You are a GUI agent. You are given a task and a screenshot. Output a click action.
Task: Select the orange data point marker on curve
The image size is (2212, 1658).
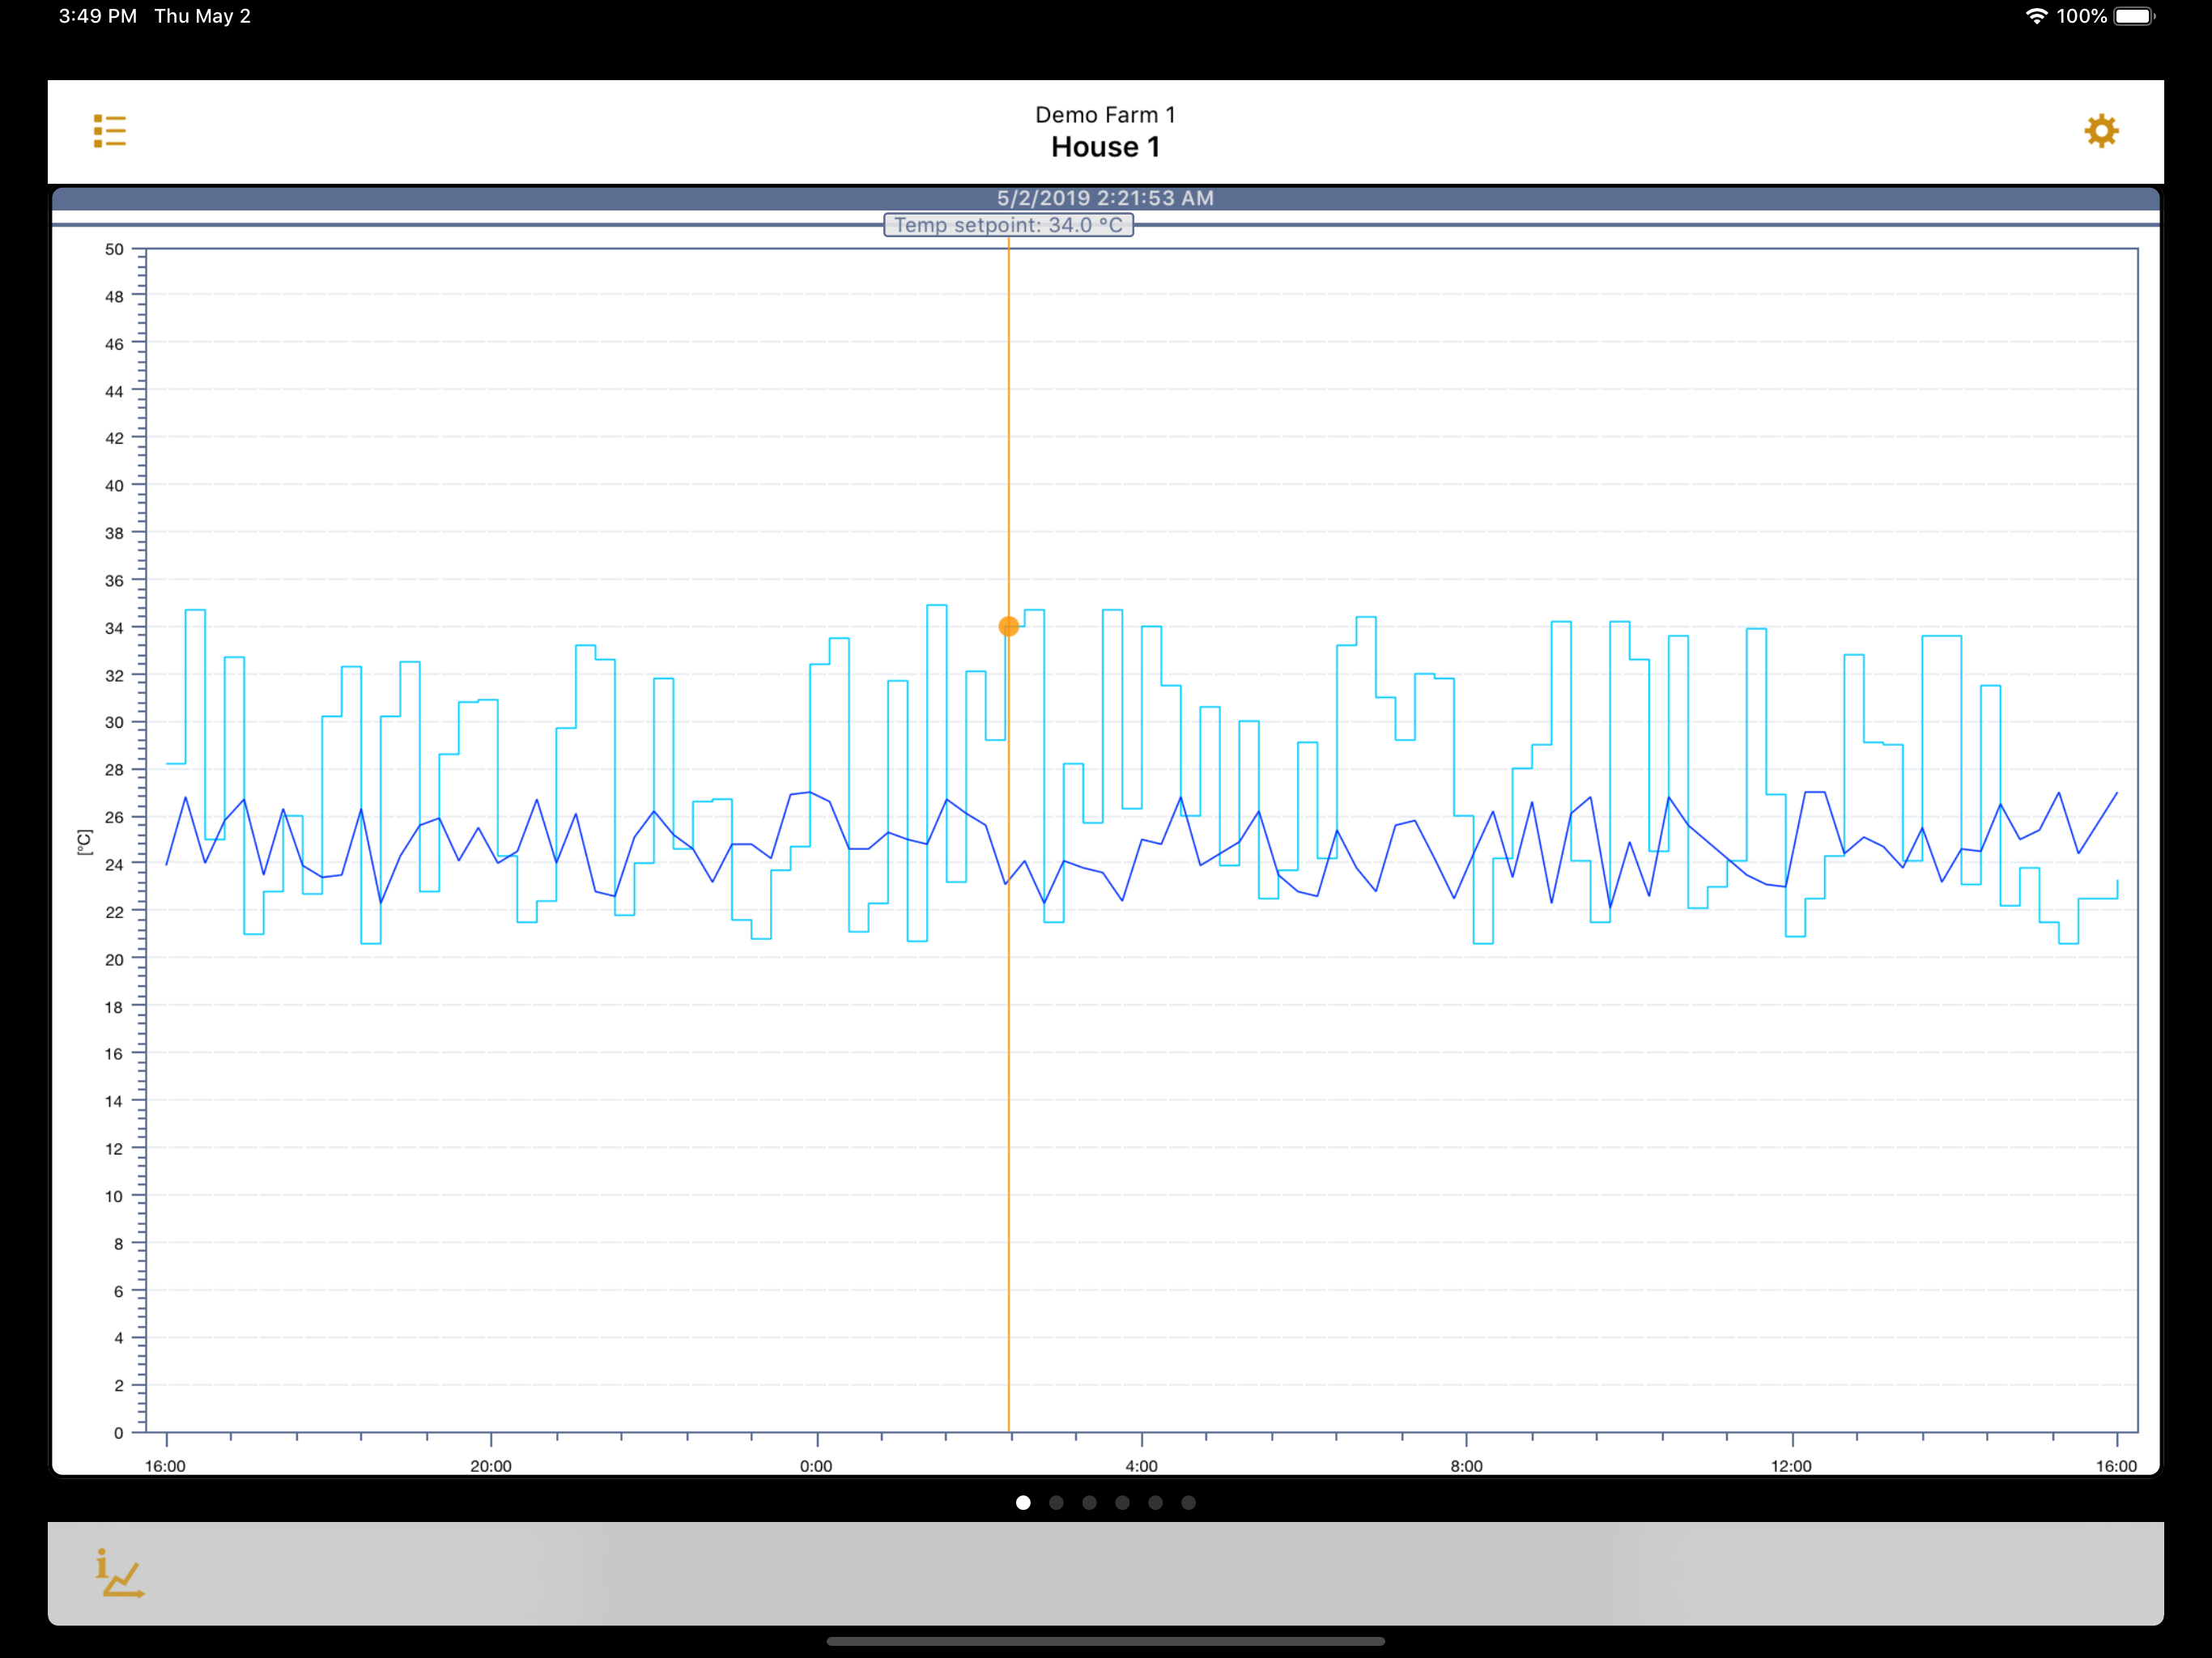tap(1008, 626)
